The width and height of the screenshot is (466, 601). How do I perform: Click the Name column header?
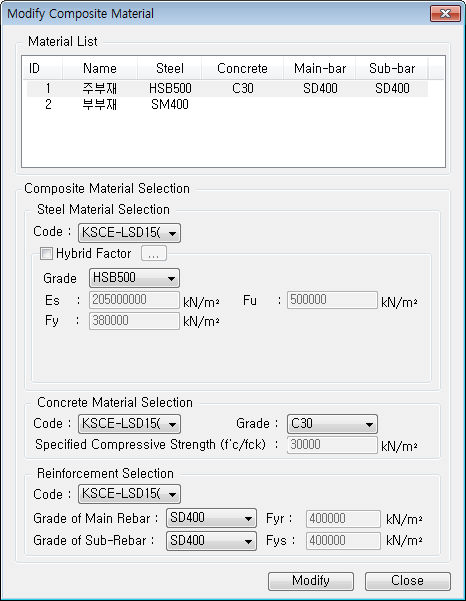[x=100, y=68]
